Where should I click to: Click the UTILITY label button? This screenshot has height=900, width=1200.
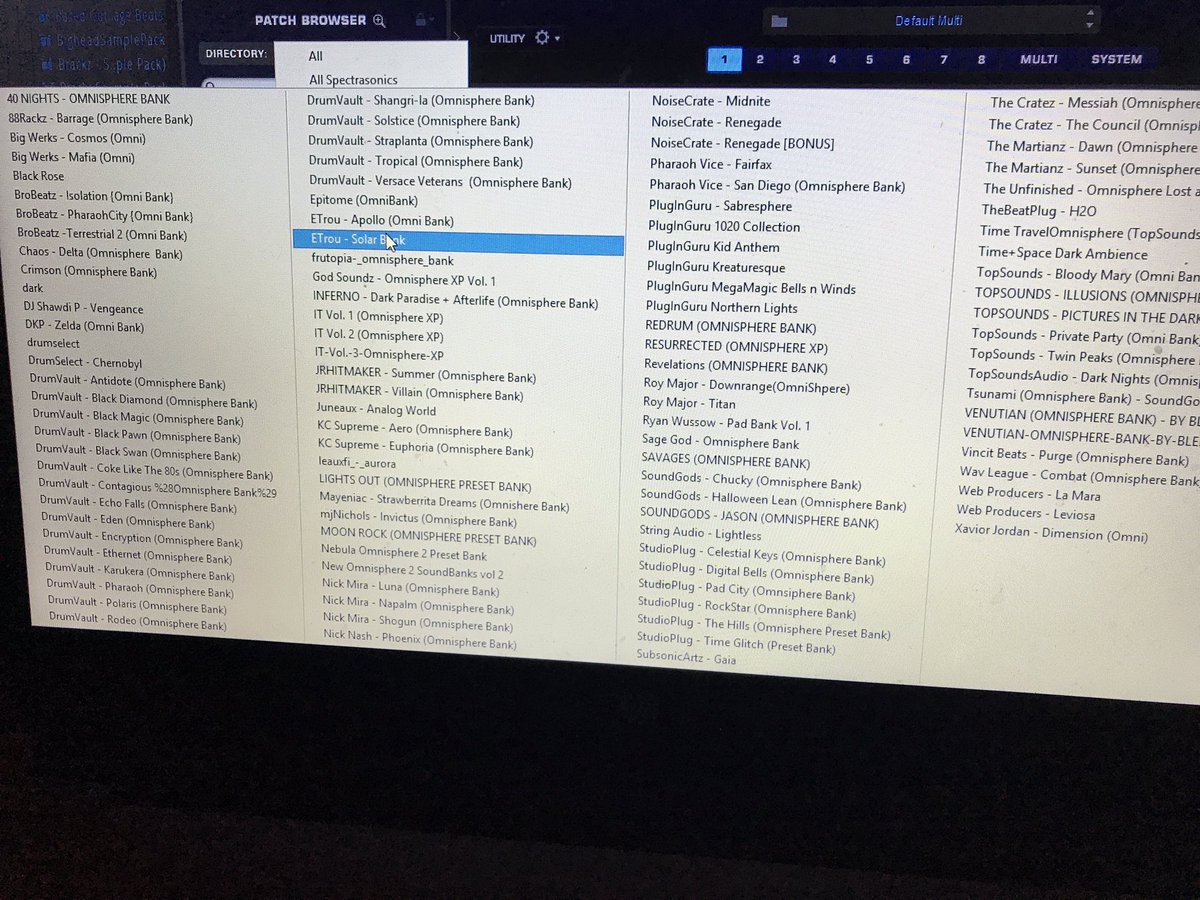[x=507, y=38]
